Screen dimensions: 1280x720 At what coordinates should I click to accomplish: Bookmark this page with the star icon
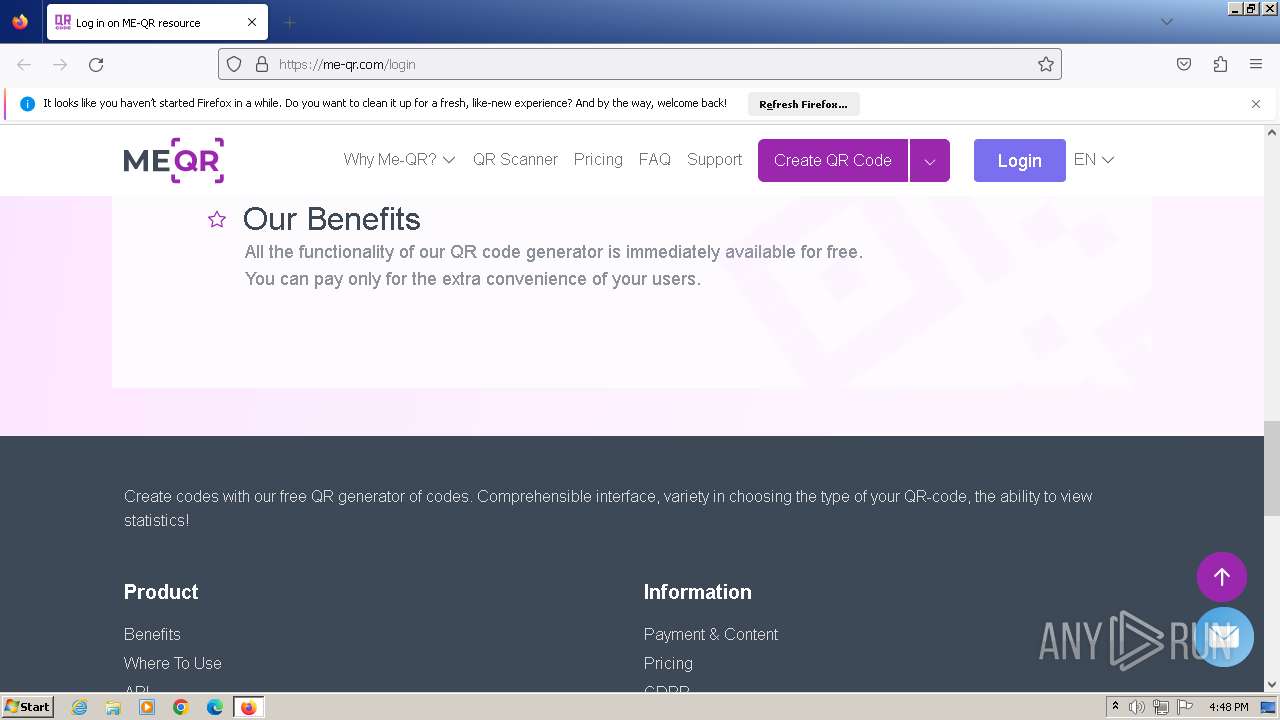coord(1046,64)
